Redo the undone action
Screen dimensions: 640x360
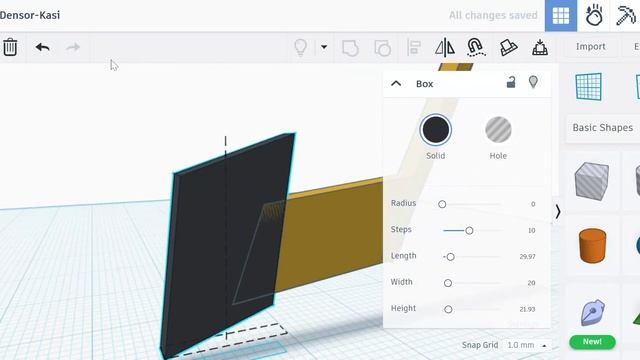73,47
